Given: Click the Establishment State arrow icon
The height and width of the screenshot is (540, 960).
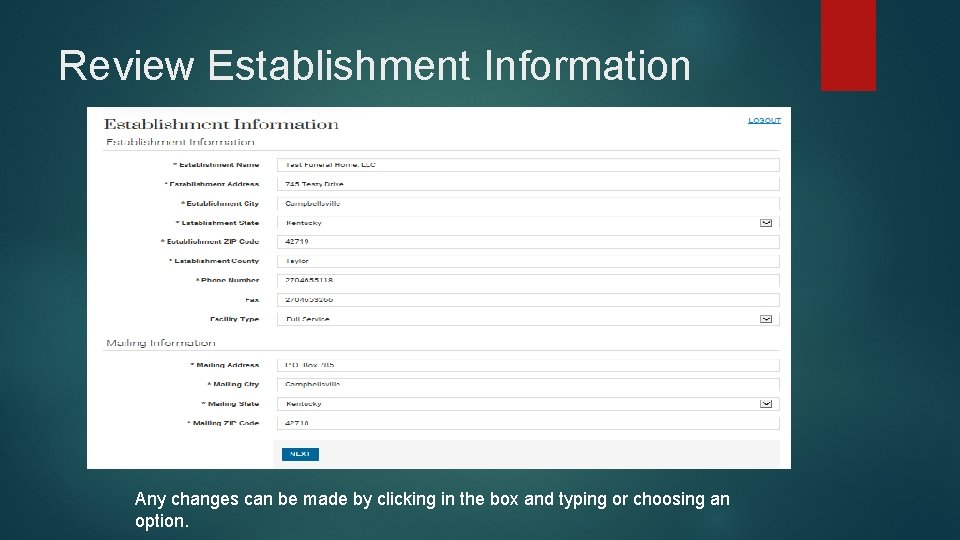Looking at the screenshot, I should click(766, 223).
